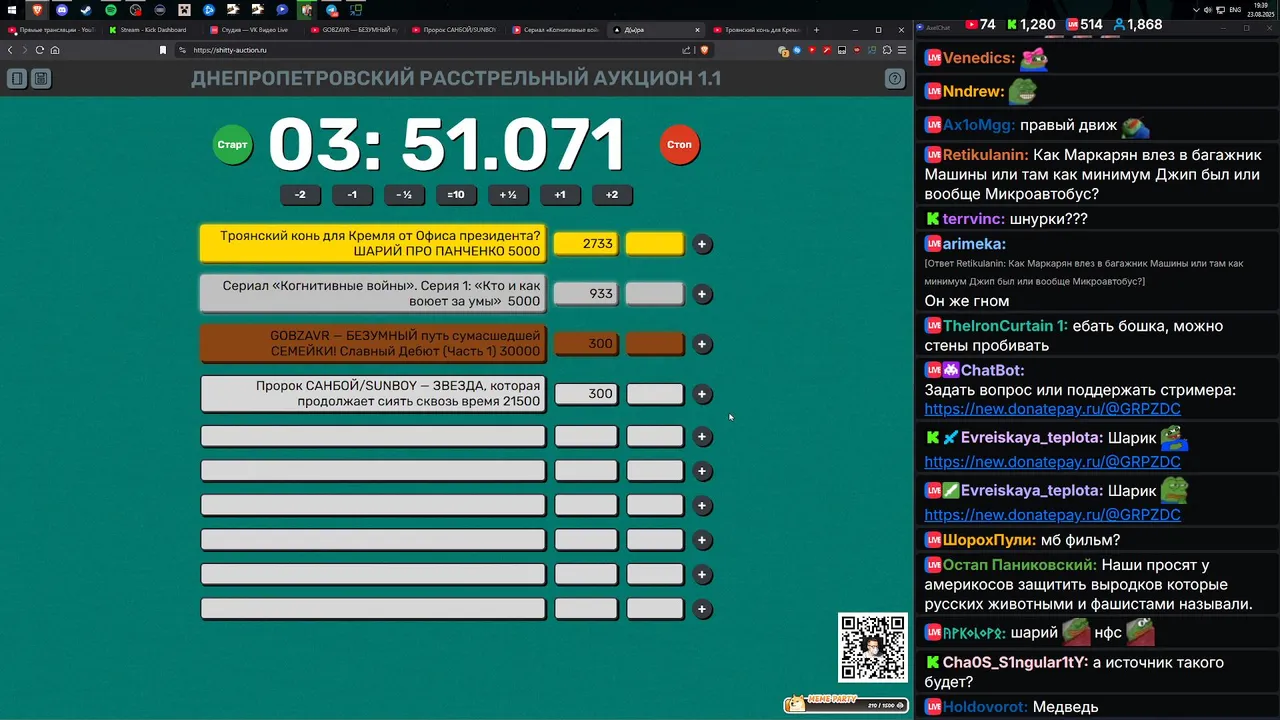Click the browser home icon

(55, 50)
